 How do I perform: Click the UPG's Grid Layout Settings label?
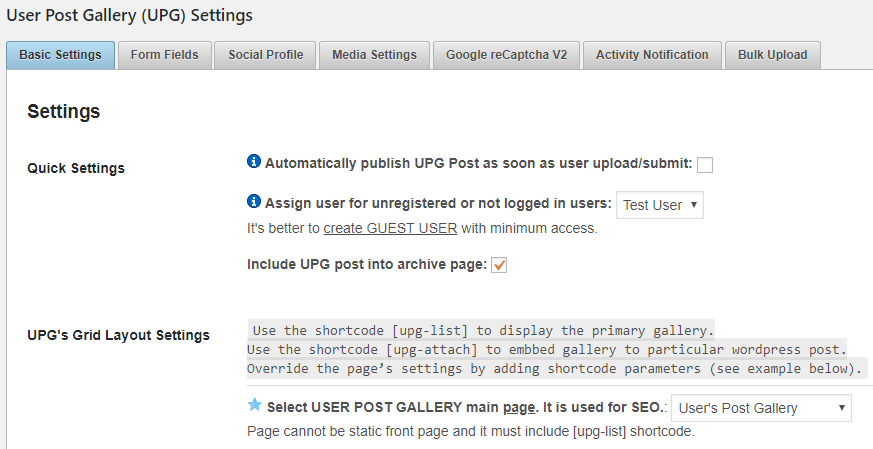[118, 335]
